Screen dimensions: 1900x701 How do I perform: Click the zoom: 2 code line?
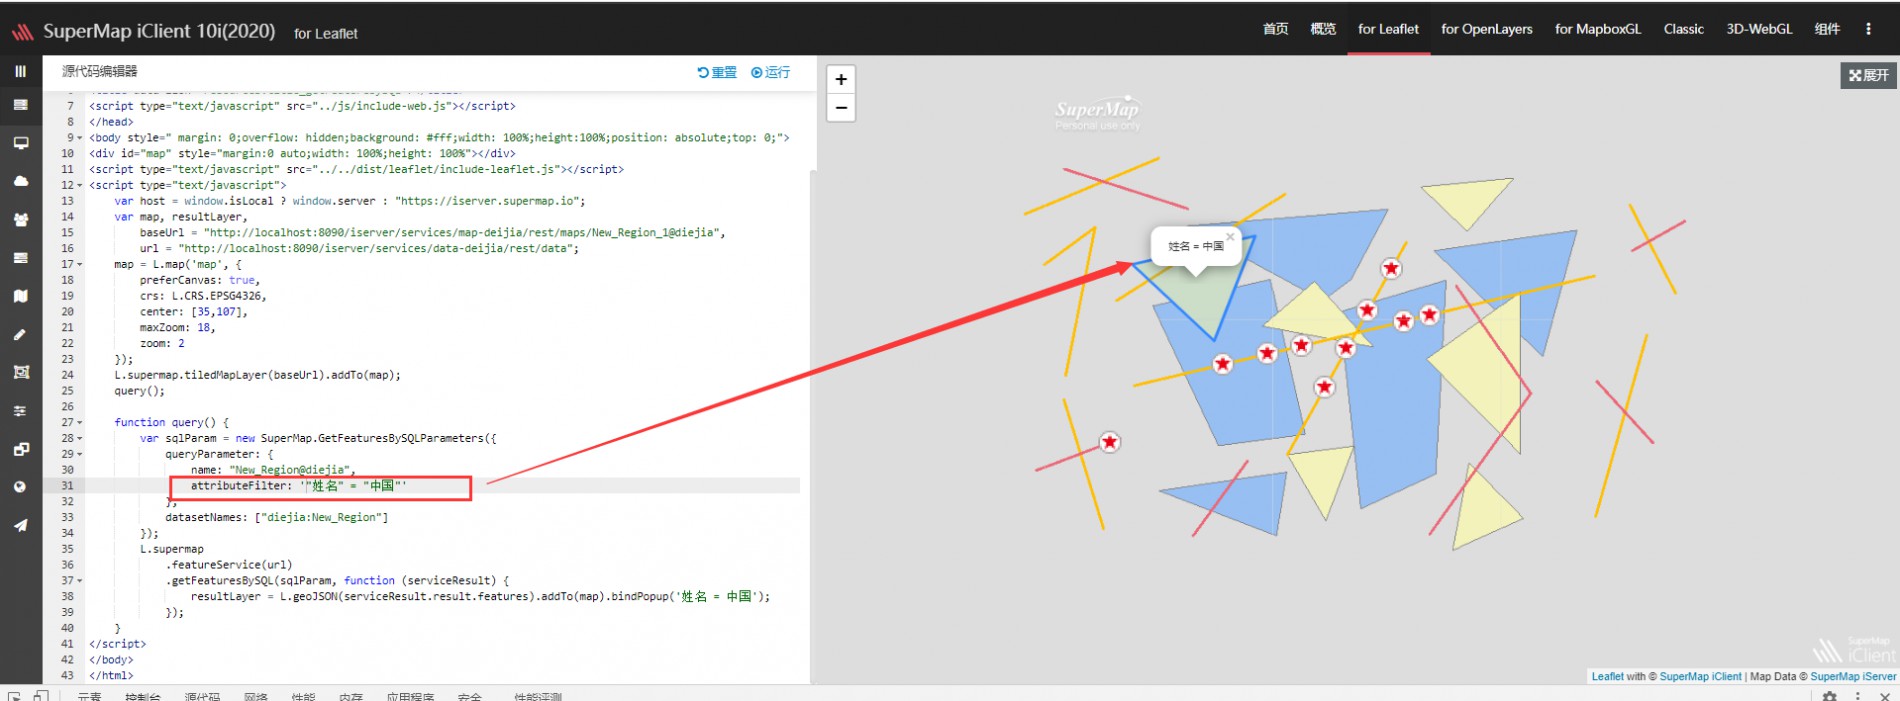pos(162,344)
